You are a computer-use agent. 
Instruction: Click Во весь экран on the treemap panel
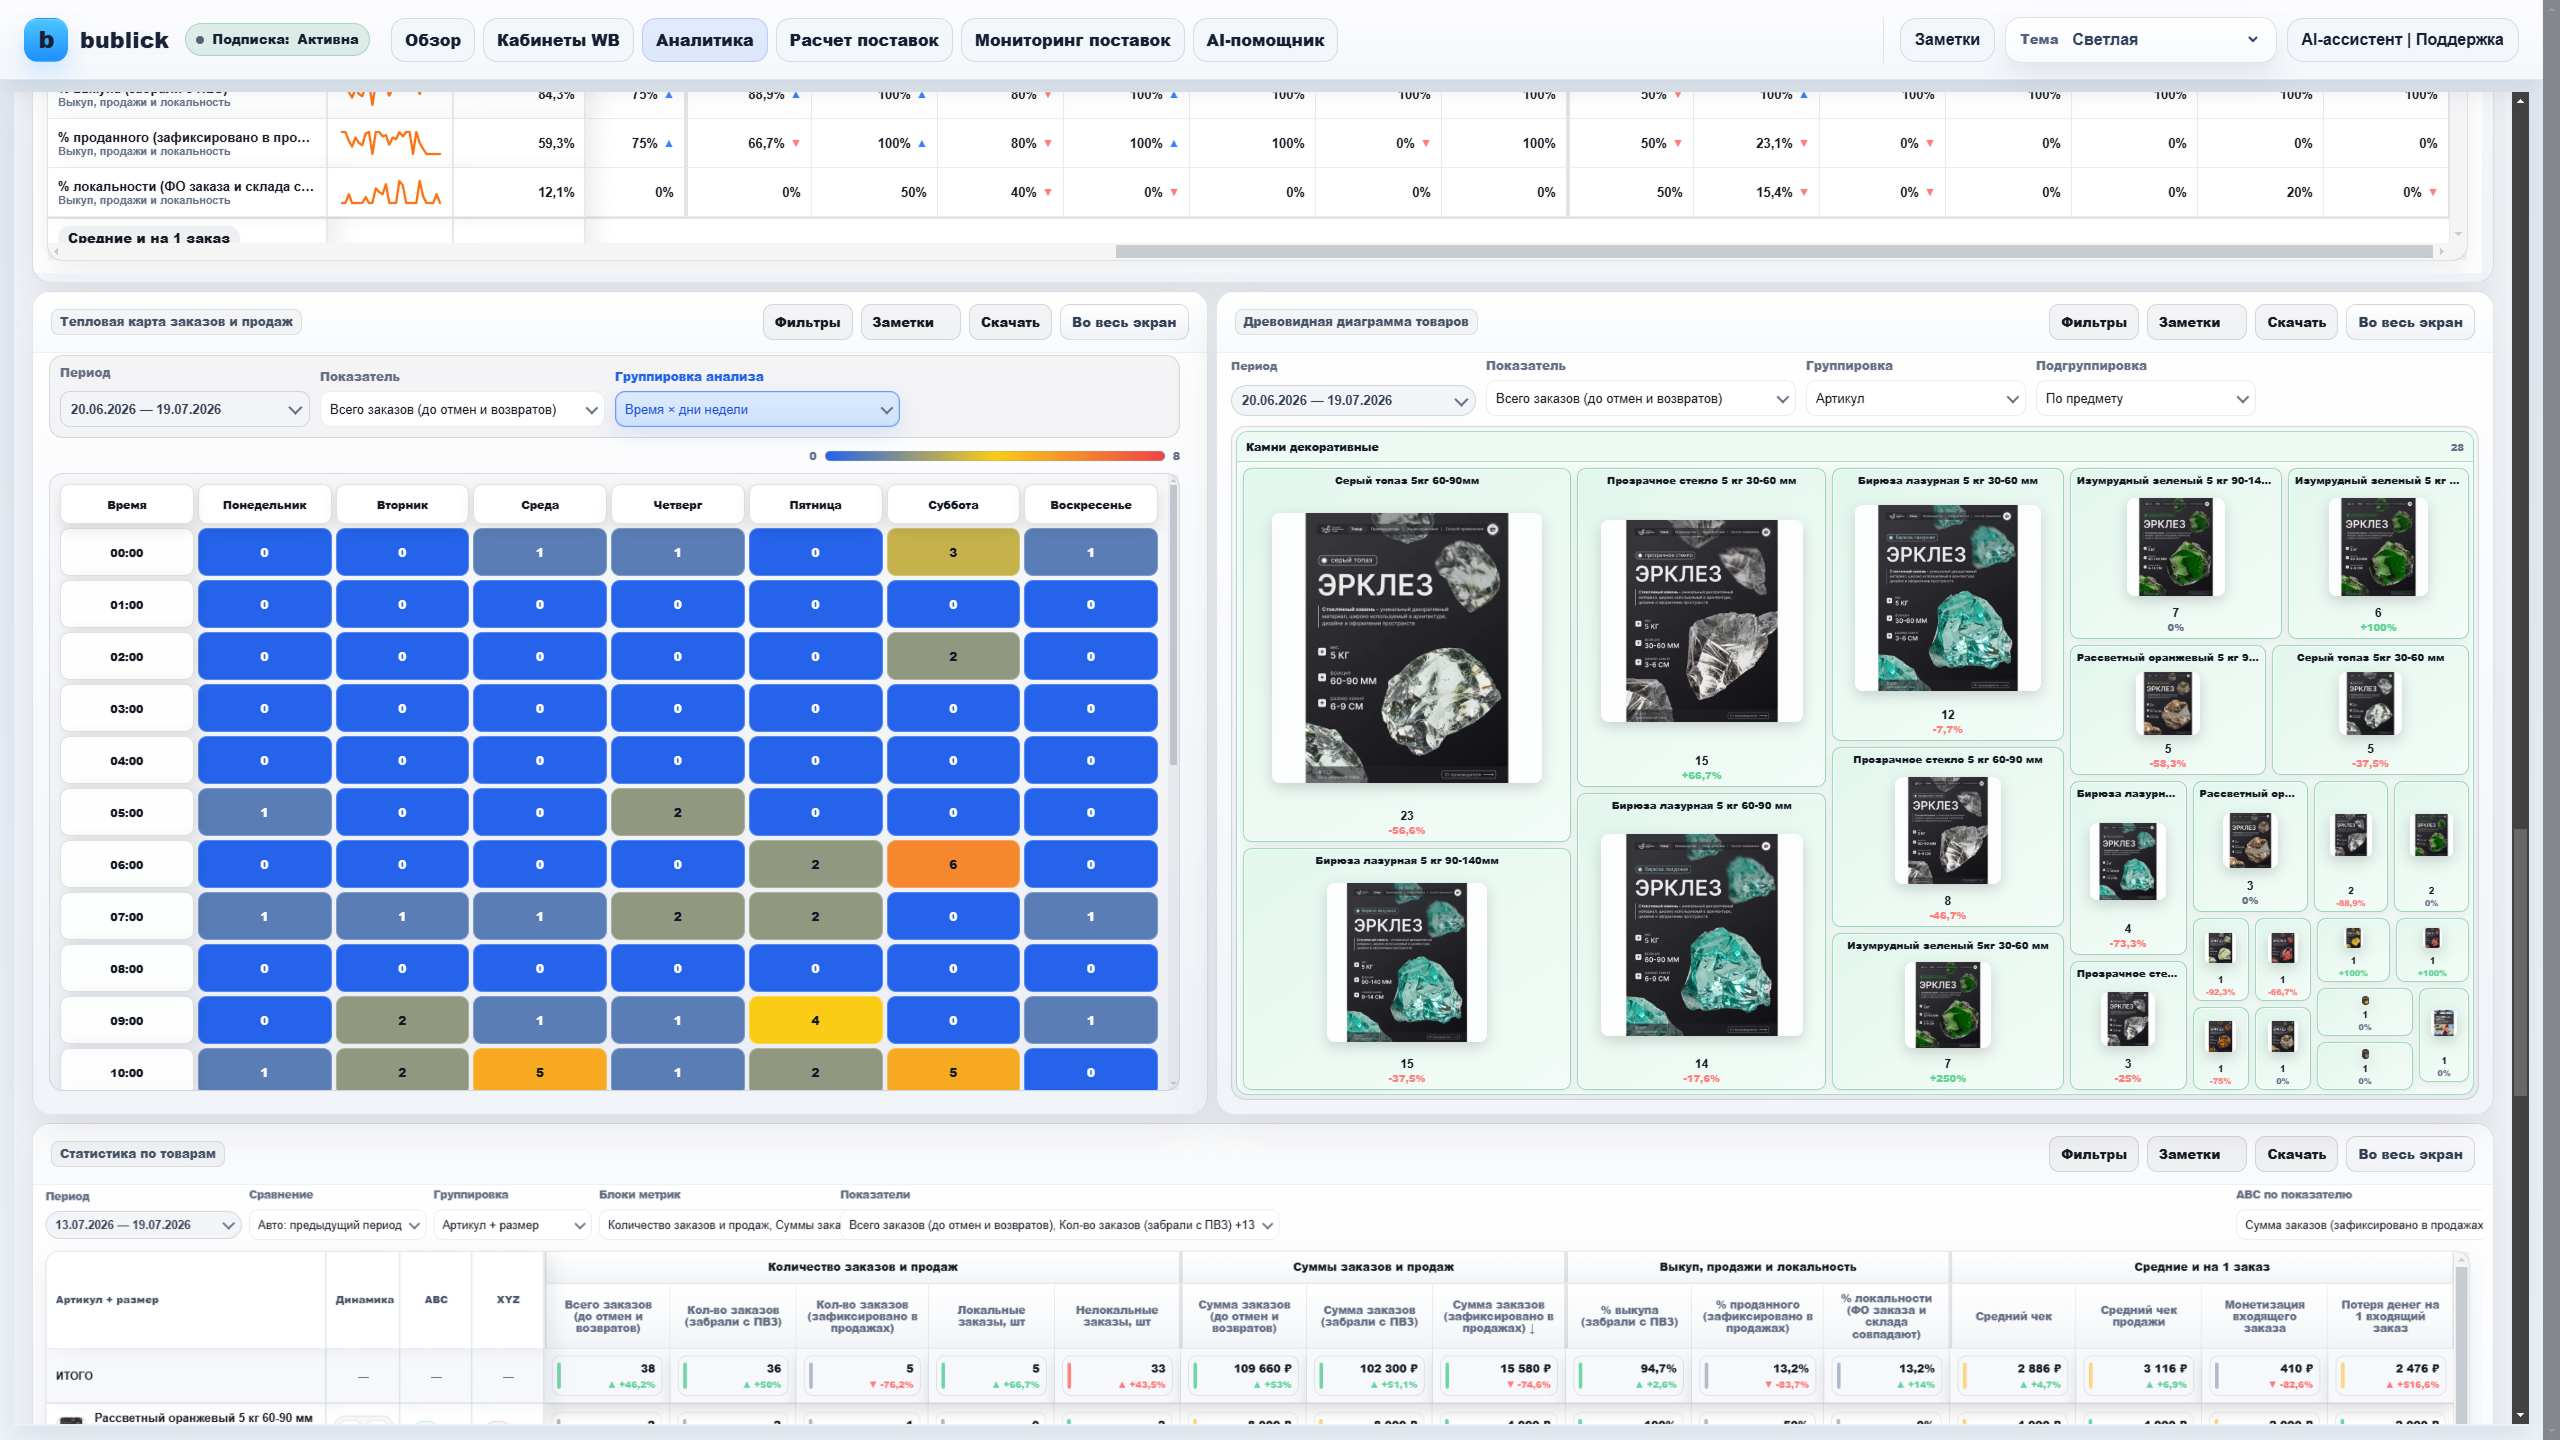pyautogui.click(x=2410, y=322)
